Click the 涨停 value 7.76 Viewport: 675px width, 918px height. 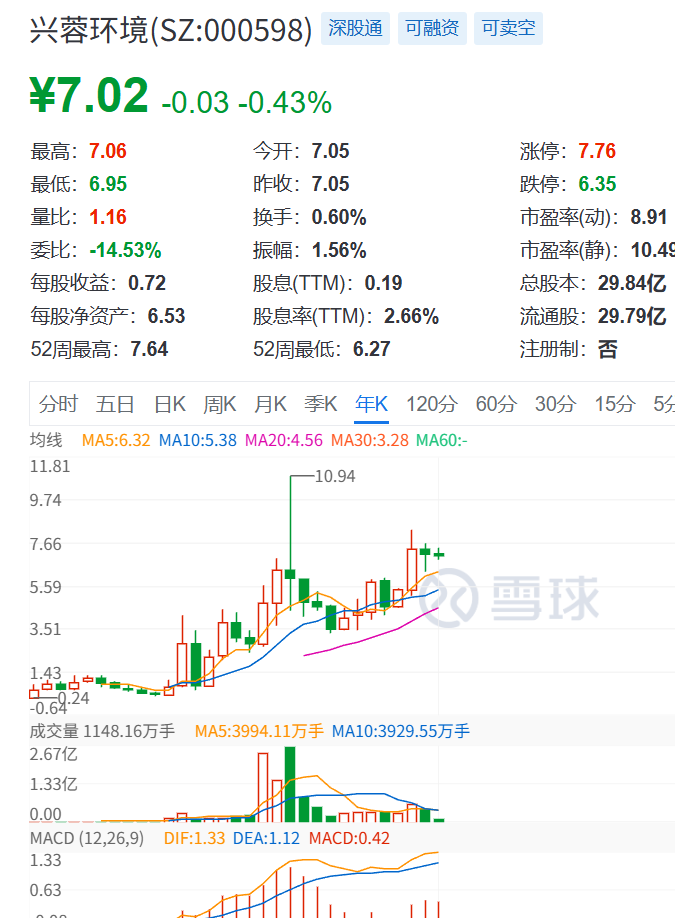point(597,151)
